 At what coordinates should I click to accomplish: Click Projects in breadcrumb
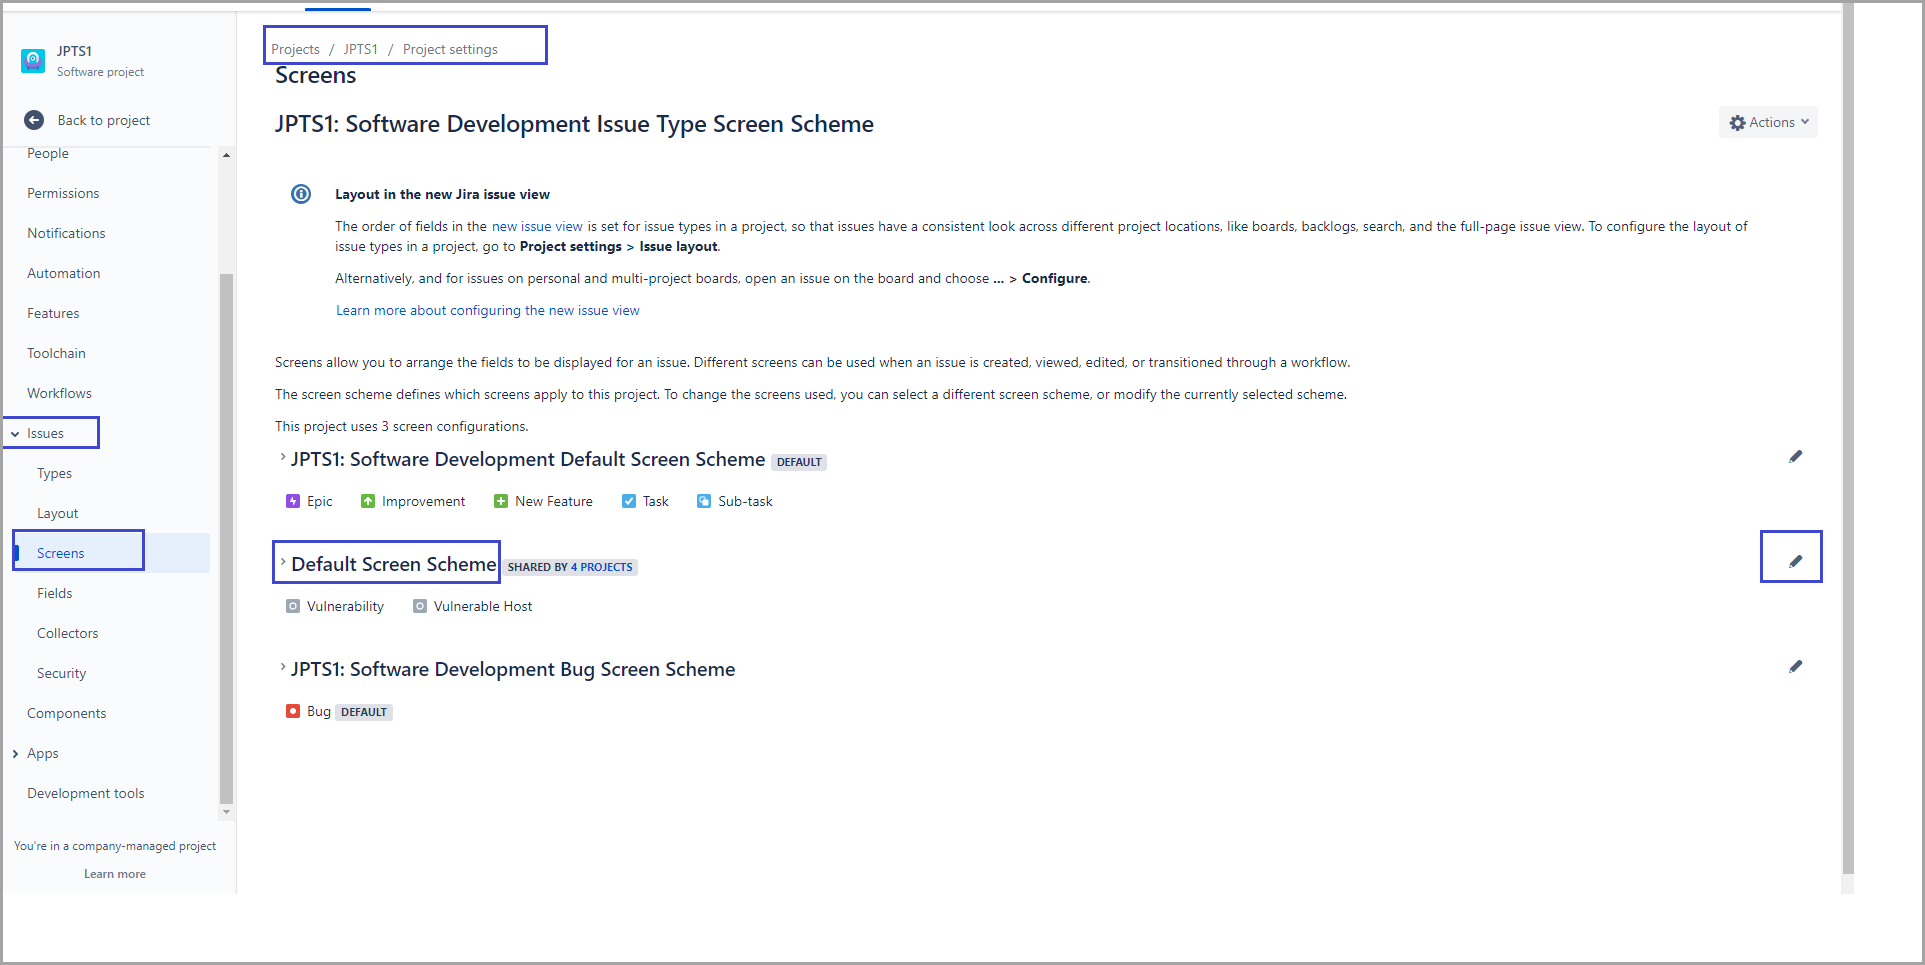tap(295, 49)
